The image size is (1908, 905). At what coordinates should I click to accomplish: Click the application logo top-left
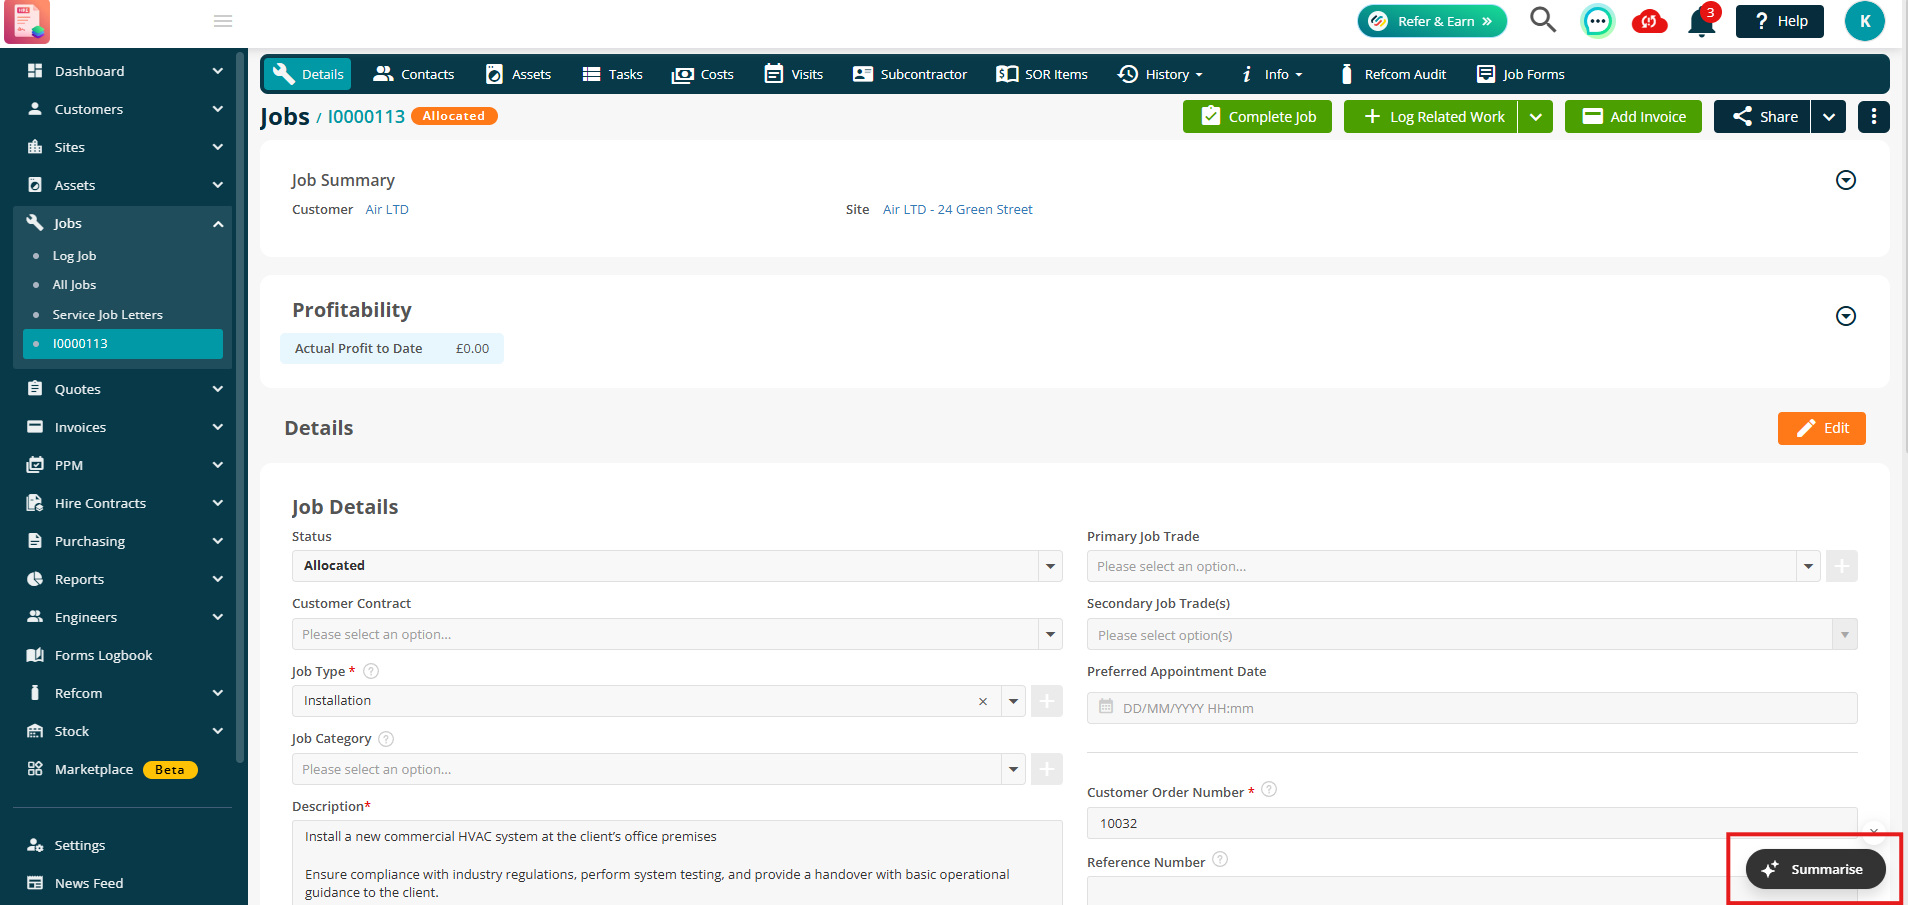(x=26, y=22)
